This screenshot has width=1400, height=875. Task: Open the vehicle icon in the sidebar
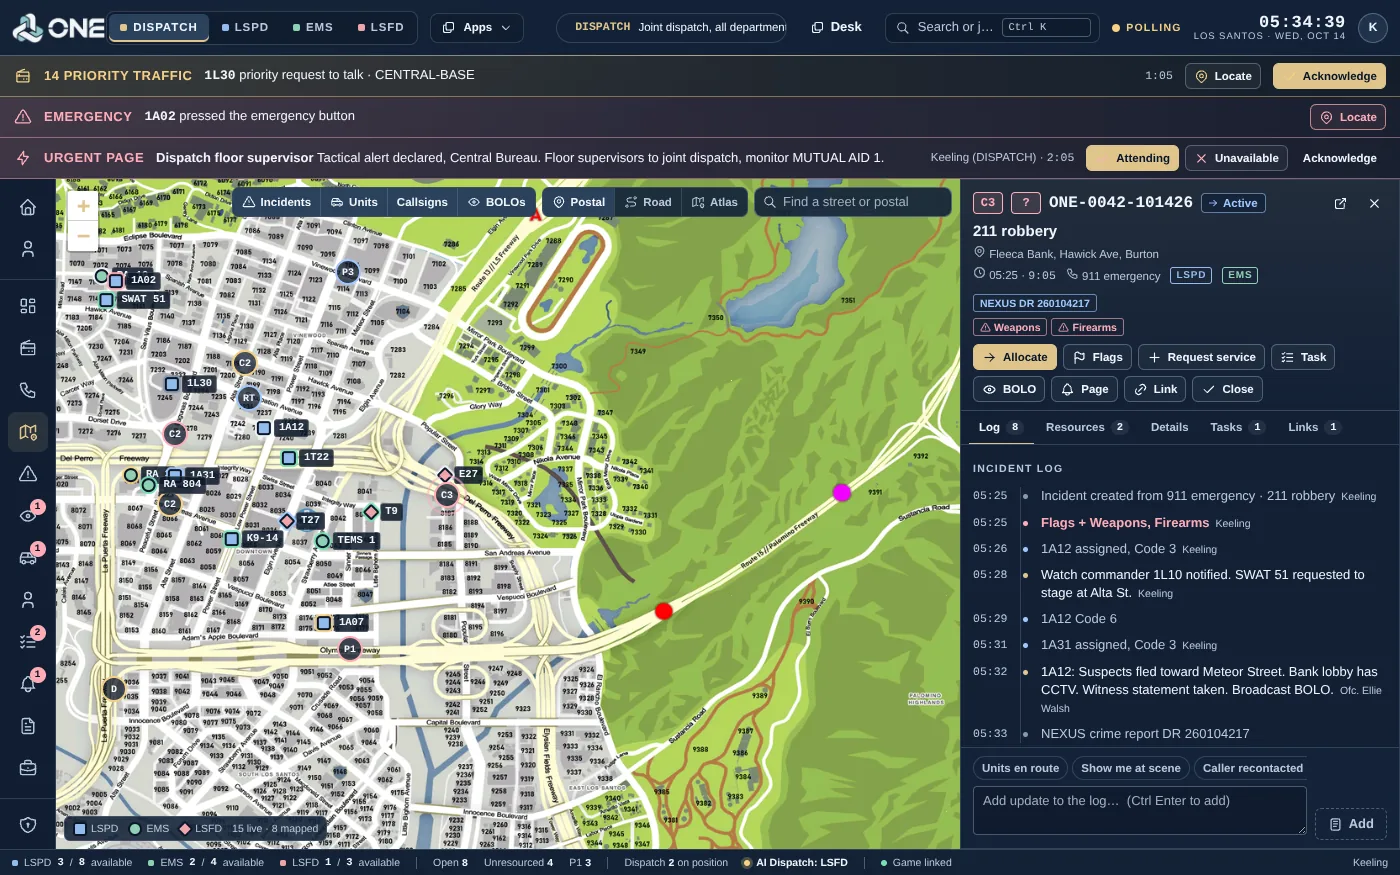(x=28, y=558)
